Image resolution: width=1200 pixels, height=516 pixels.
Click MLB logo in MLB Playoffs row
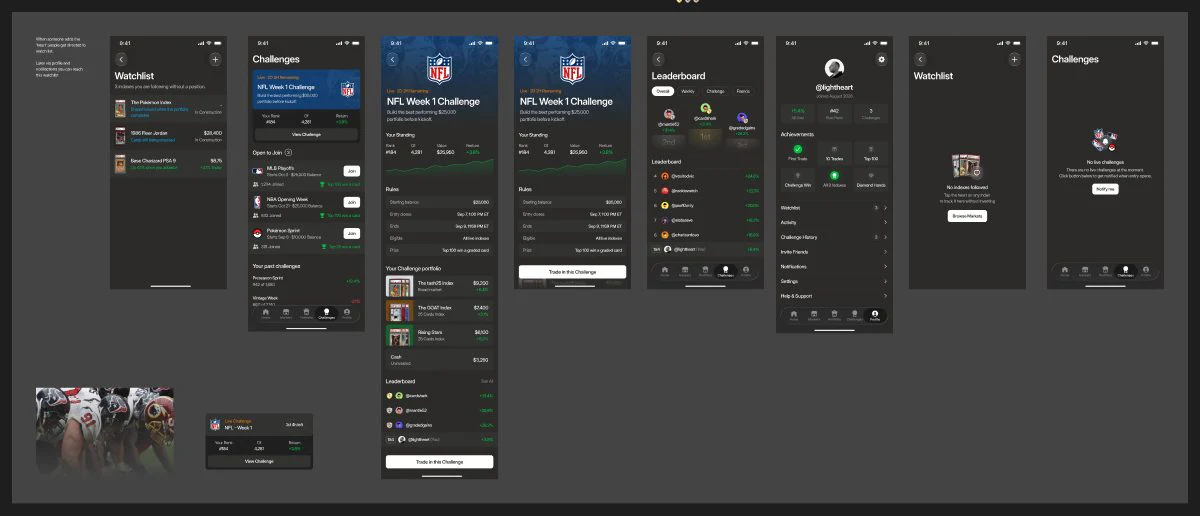tap(258, 172)
